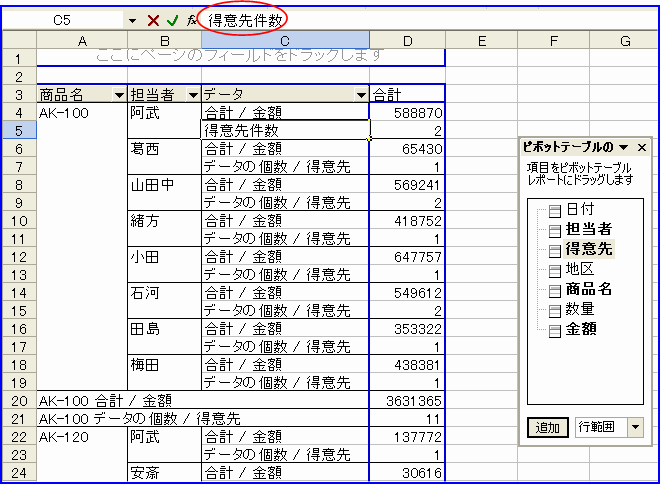The width and height of the screenshot is (660, 484).
Task: Open the データ field filter dropdown
Action: tap(361, 95)
